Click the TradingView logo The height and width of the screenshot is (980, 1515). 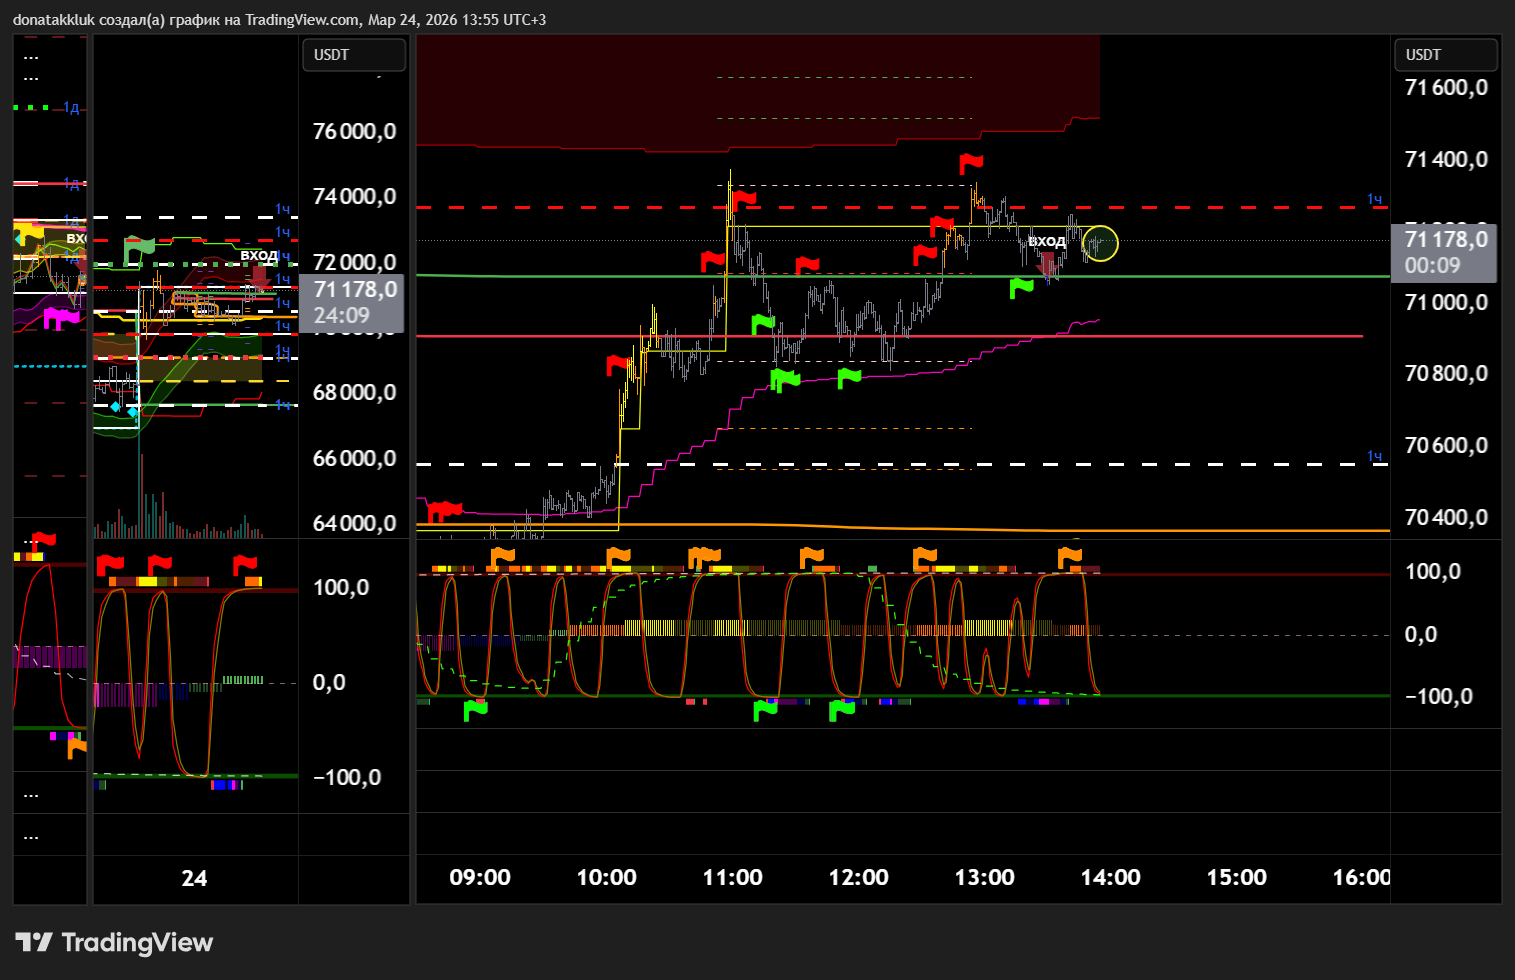(114, 942)
